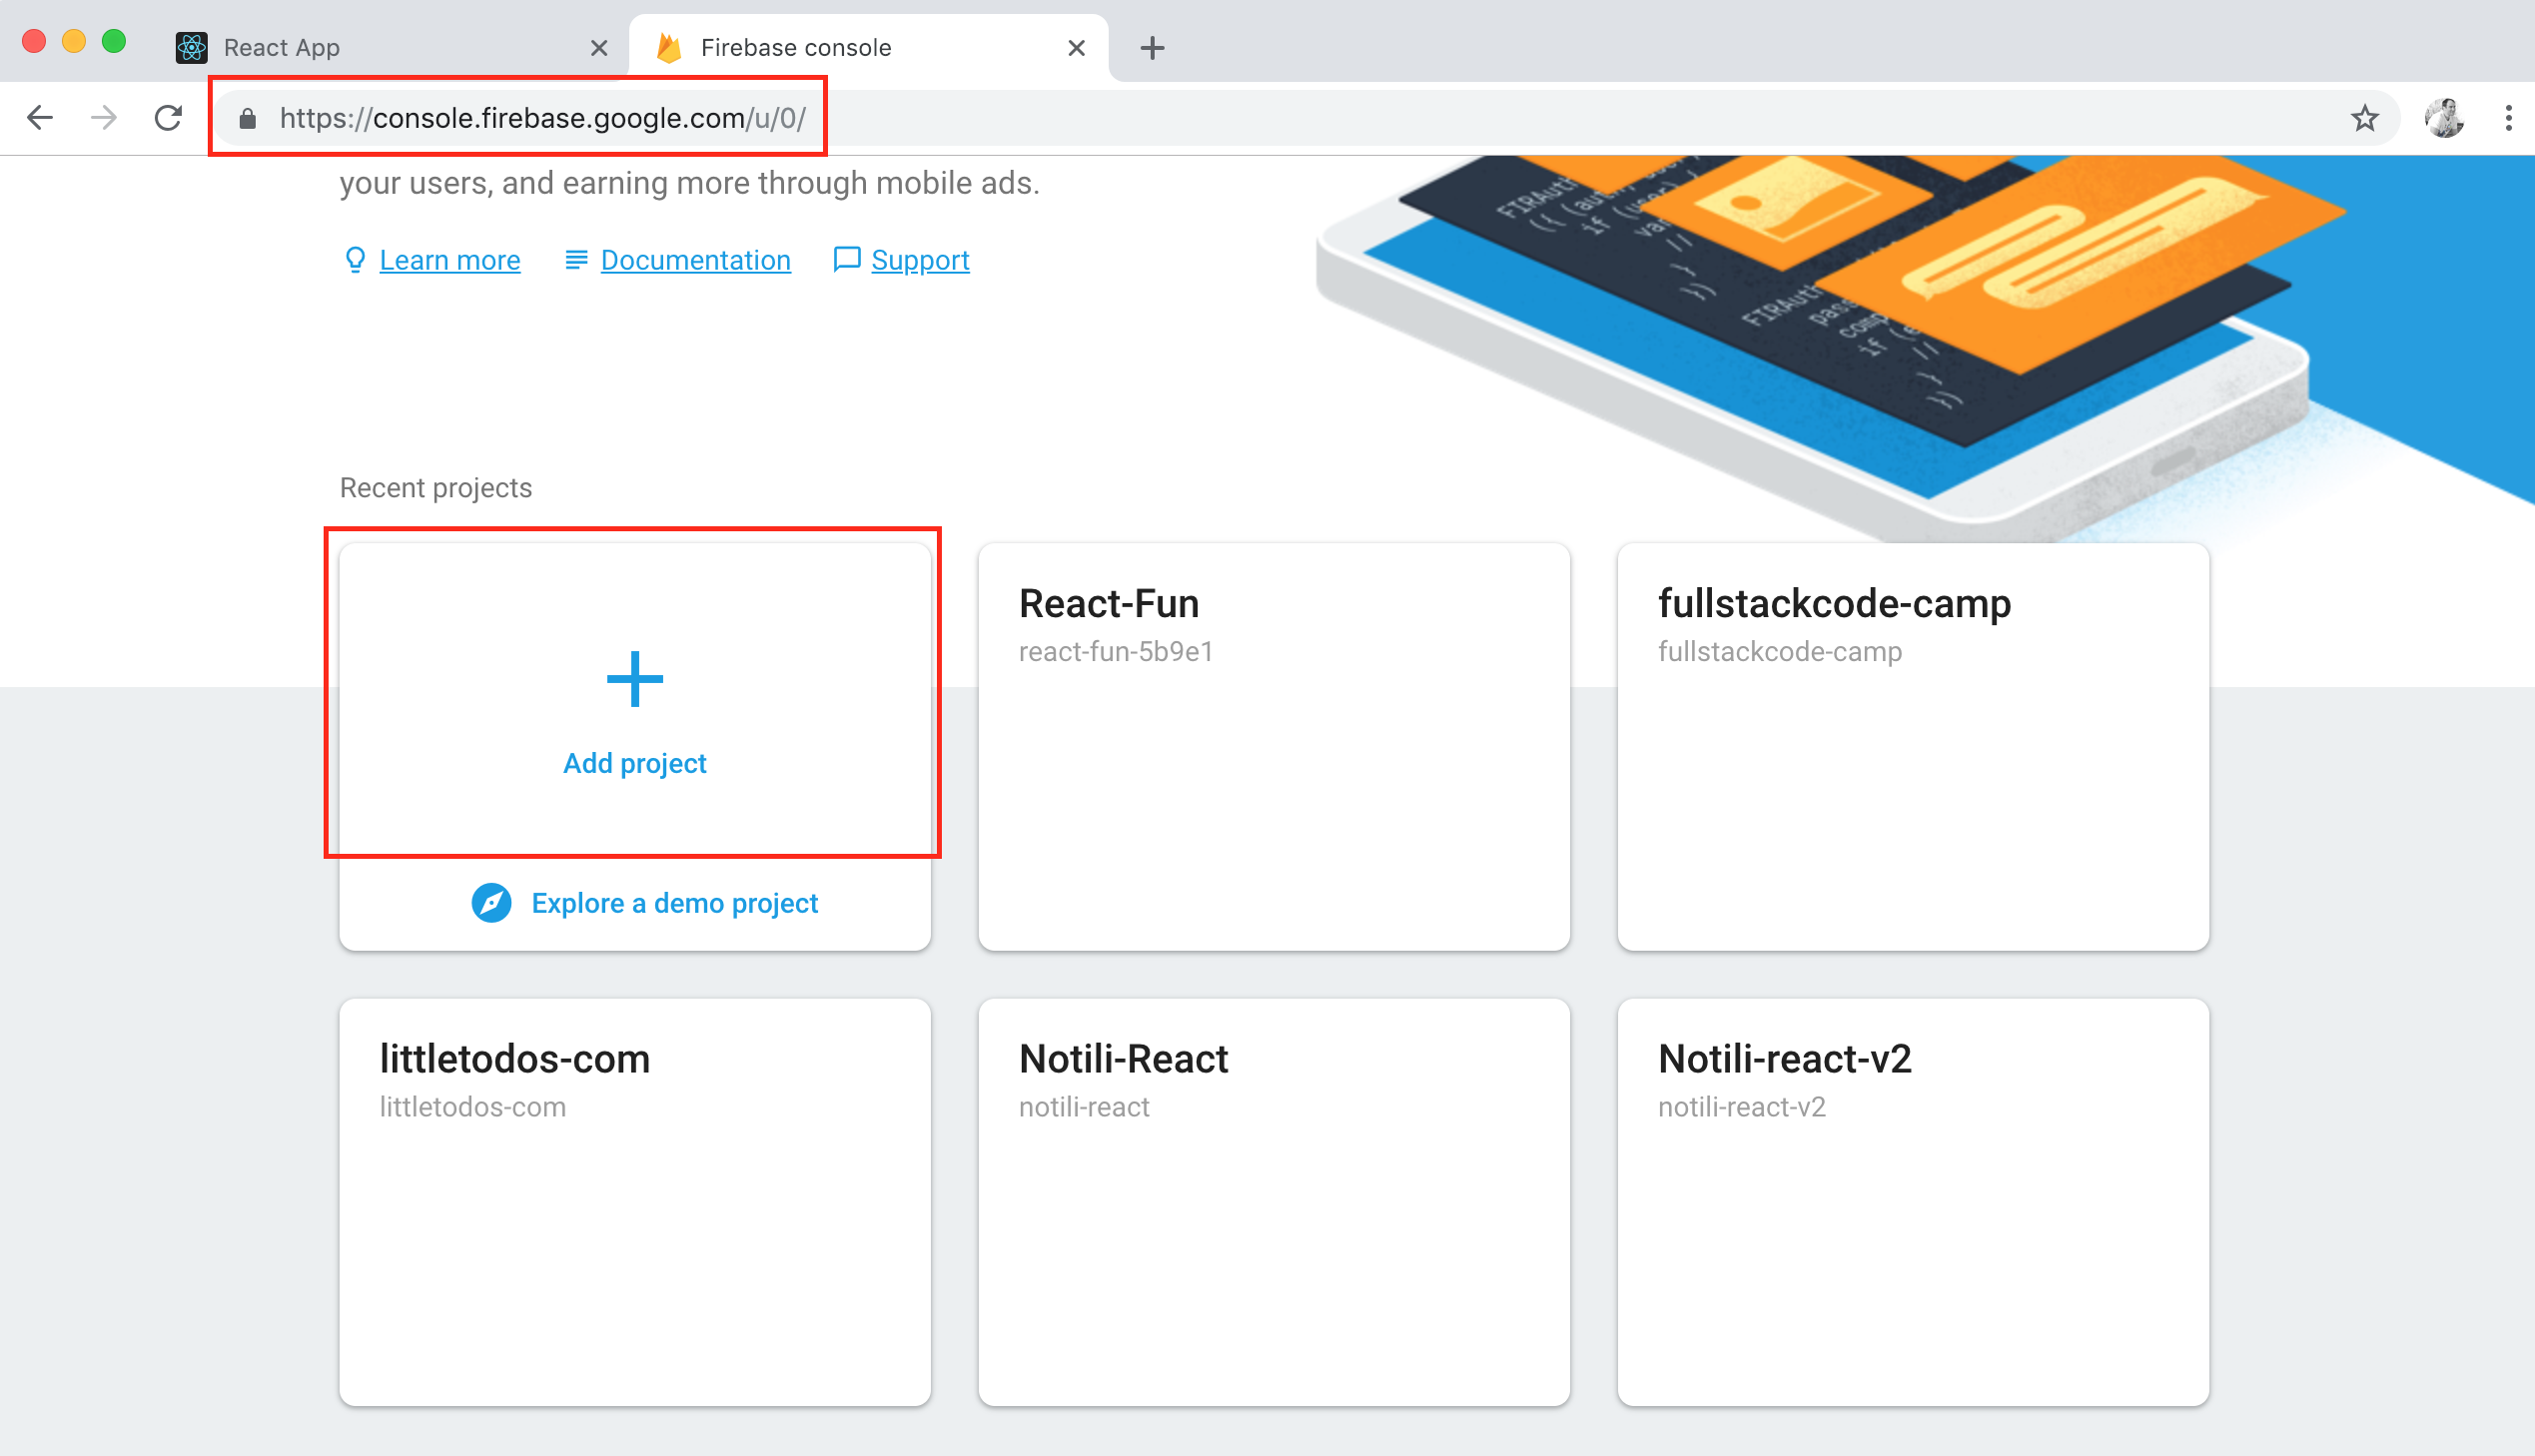Click the yellow macOS minimize button

pos(74,41)
